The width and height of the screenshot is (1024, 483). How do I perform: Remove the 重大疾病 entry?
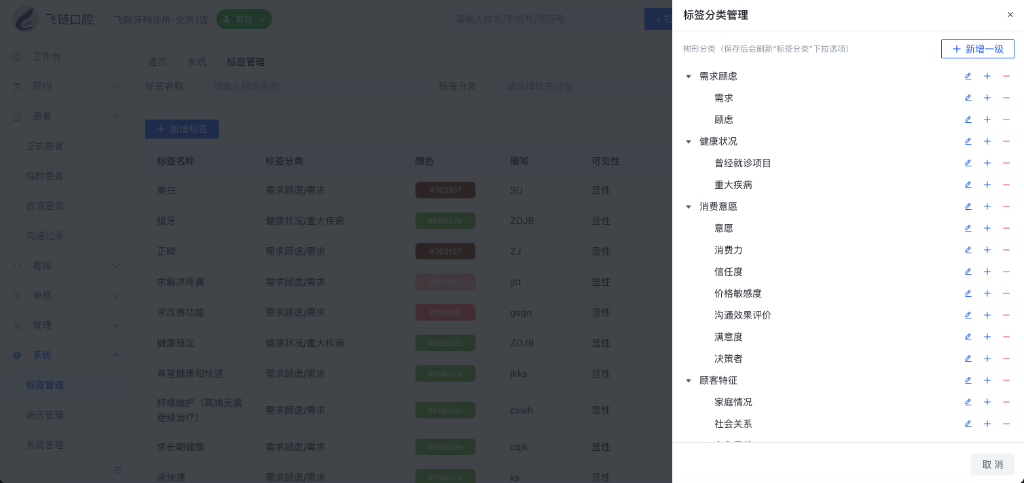point(1006,185)
